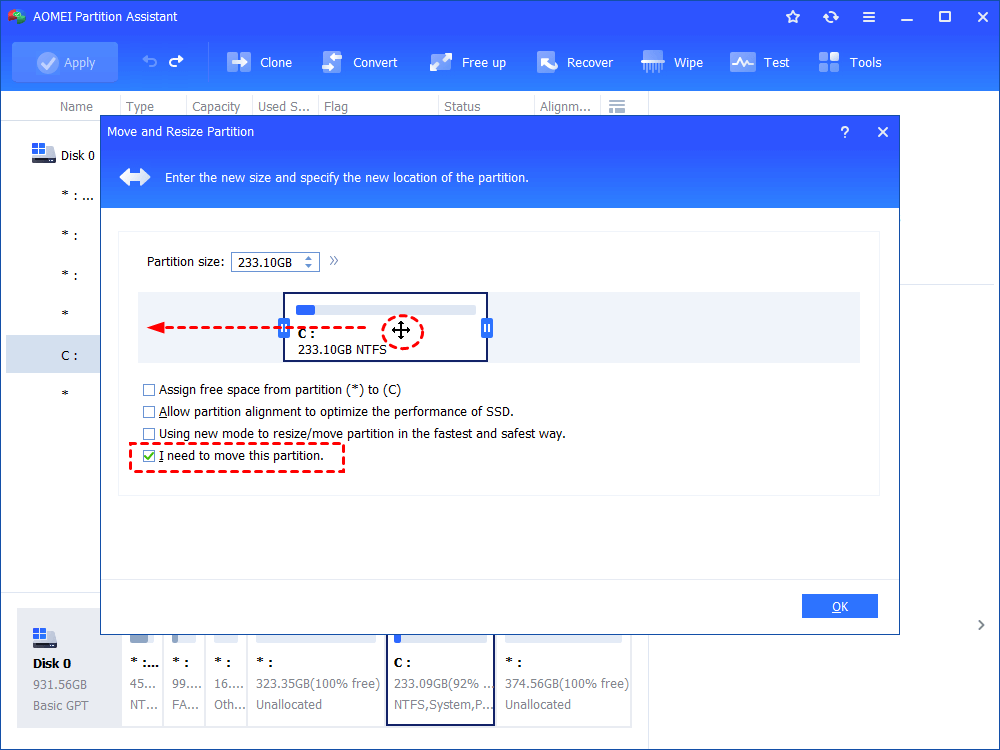
Task: Open the Convert menu
Action: pyautogui.click(x=360, y=62)
